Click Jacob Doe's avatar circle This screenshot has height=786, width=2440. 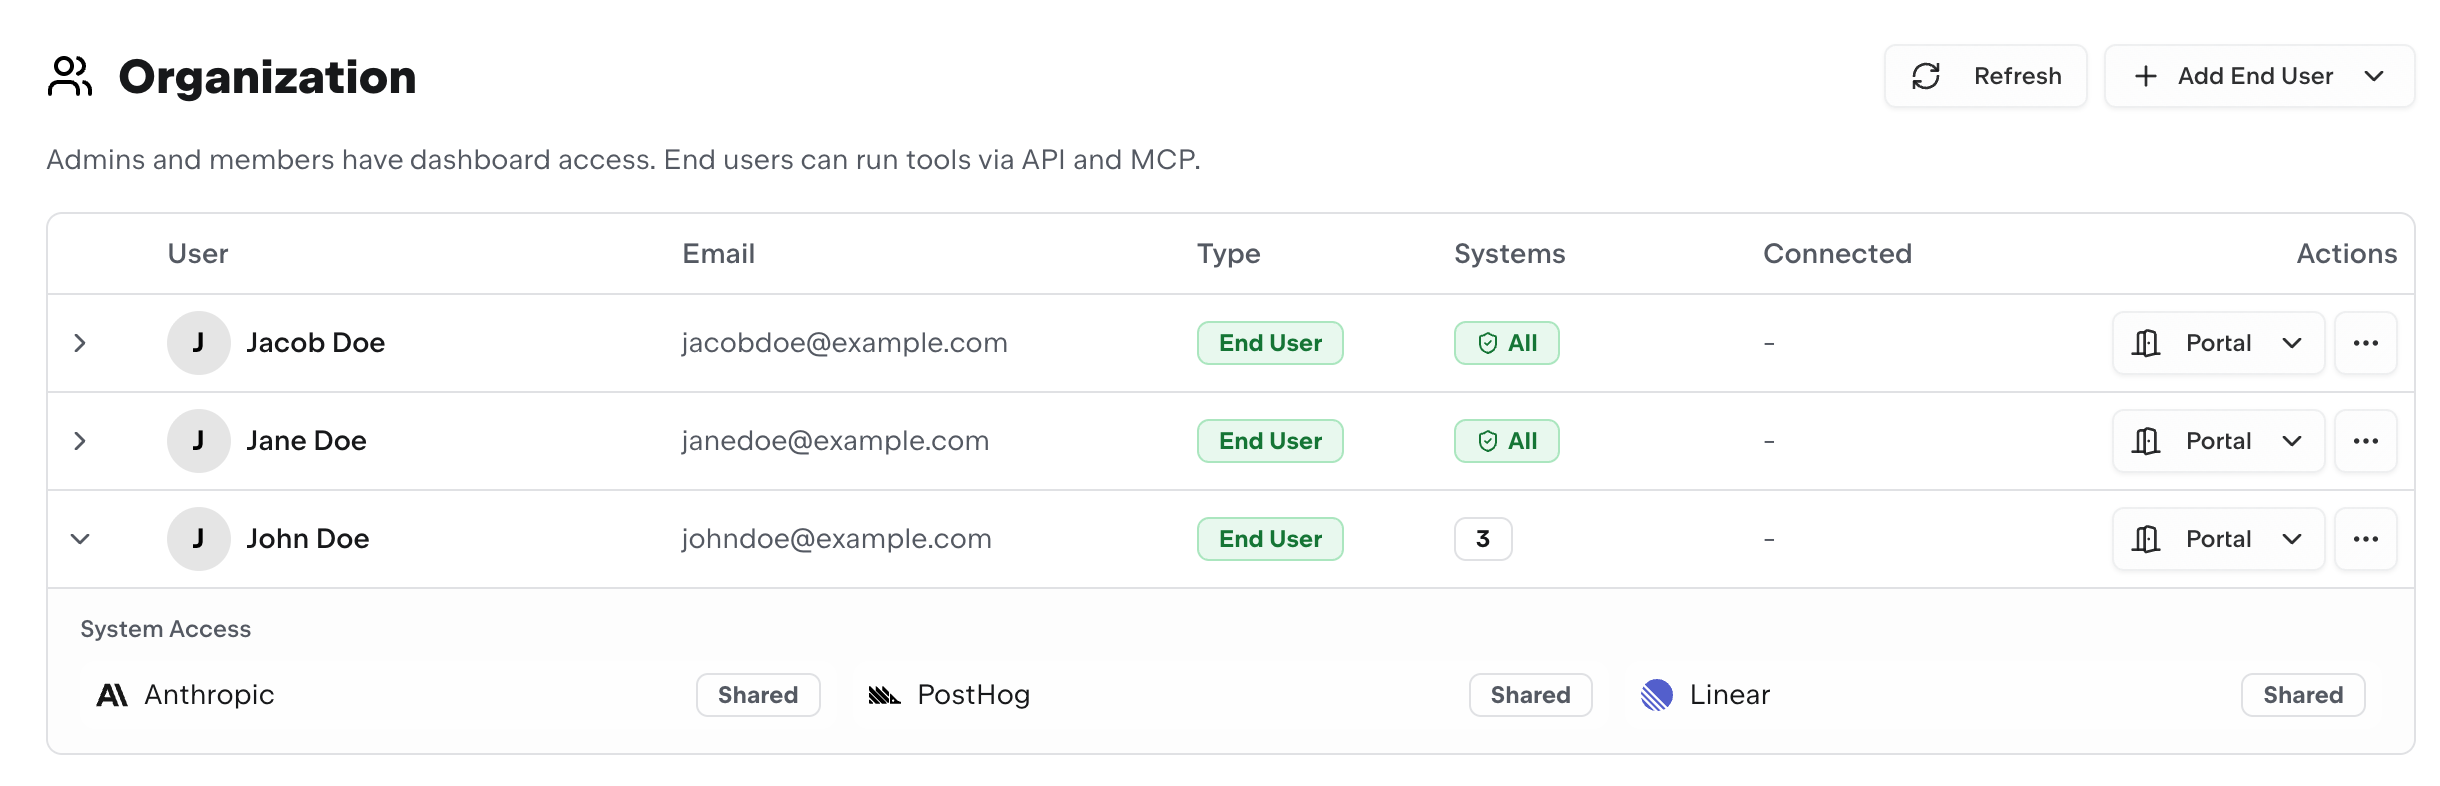pyautogui.click(x=198, y=343)
